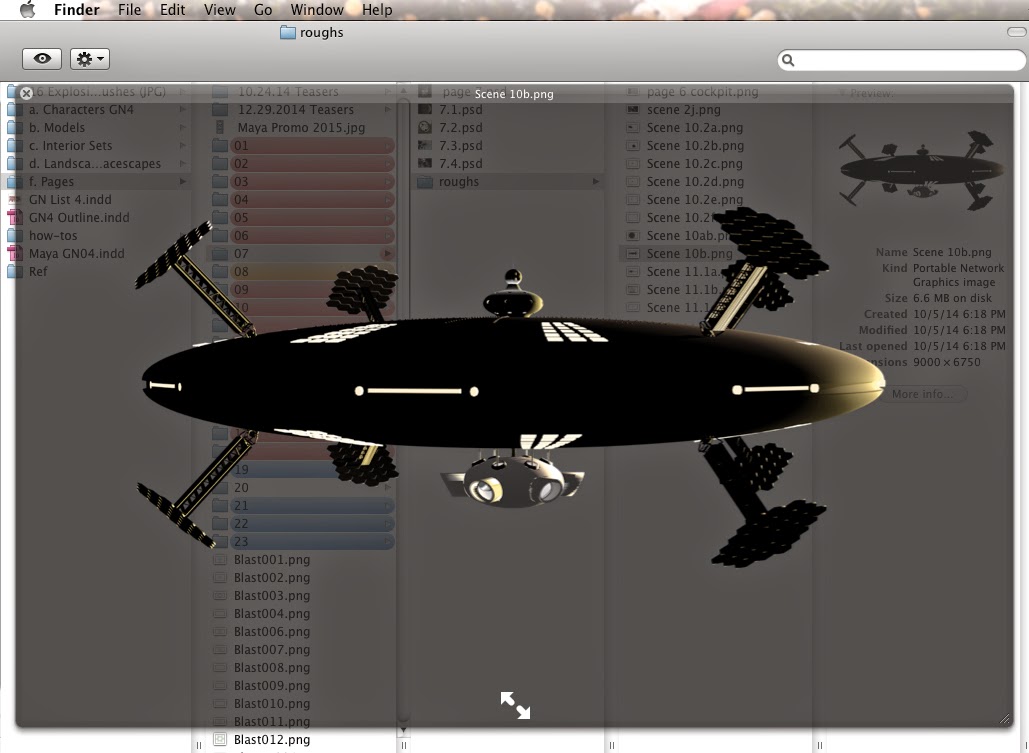Open the File menu
The width and height of the screenshot is (1029, 753).
pyautogui.click(x=129, y=10)
